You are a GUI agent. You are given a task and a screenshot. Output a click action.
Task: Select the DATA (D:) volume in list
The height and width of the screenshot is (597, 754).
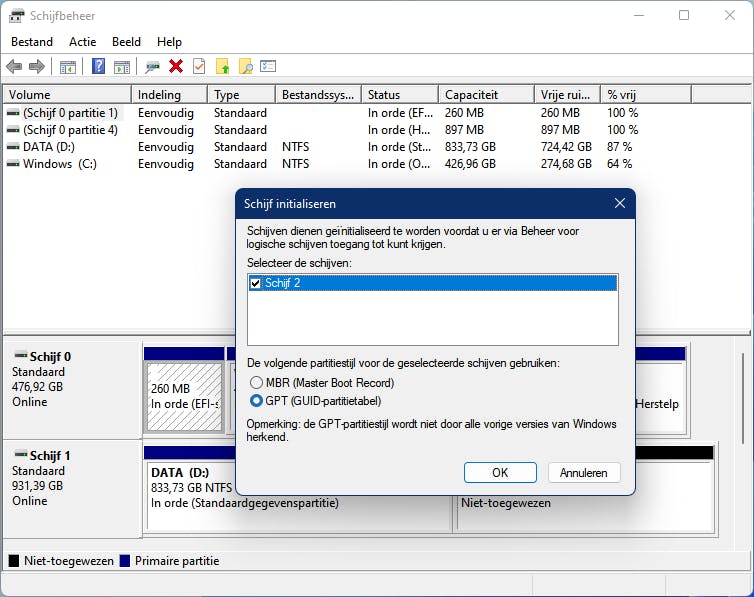pyautogui.click(x=49, y=147)
